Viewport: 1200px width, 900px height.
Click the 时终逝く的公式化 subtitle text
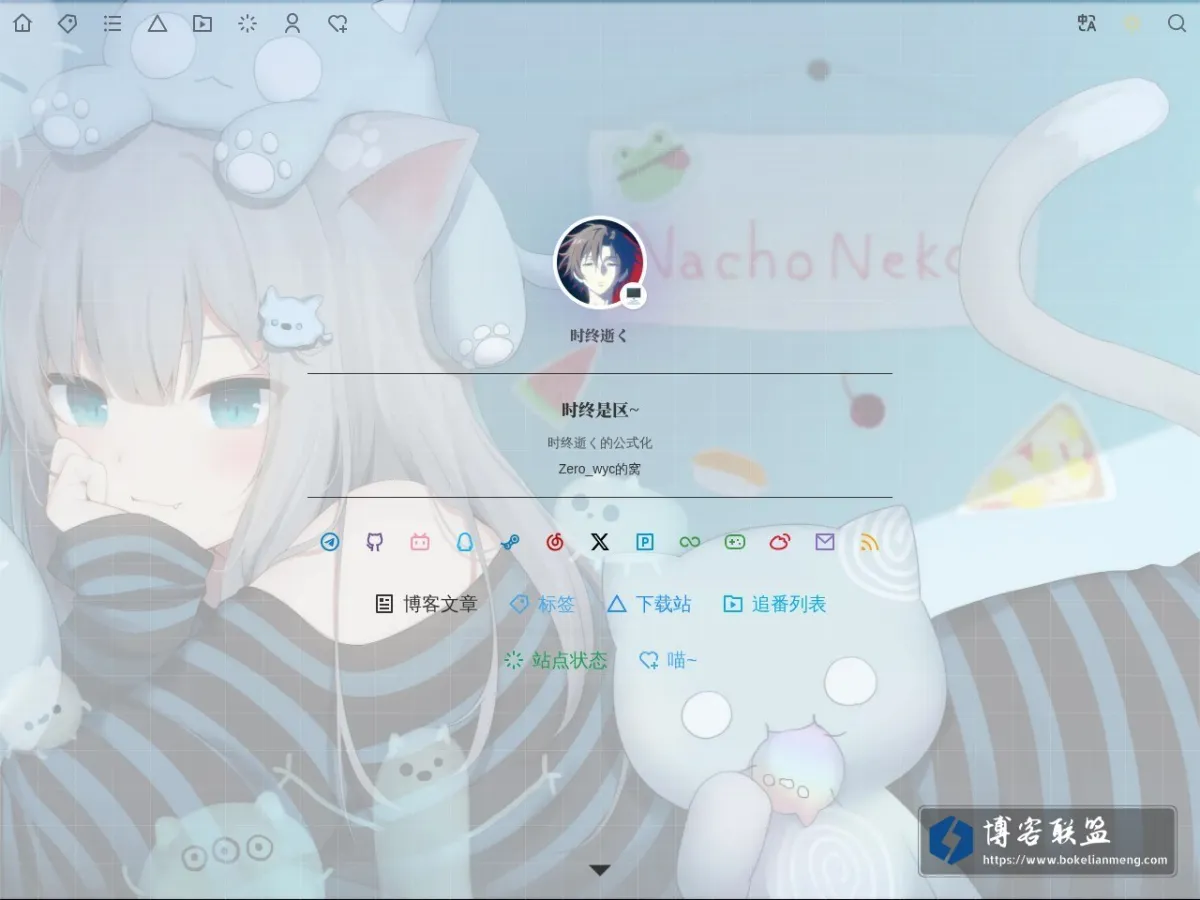click(600, 443)
